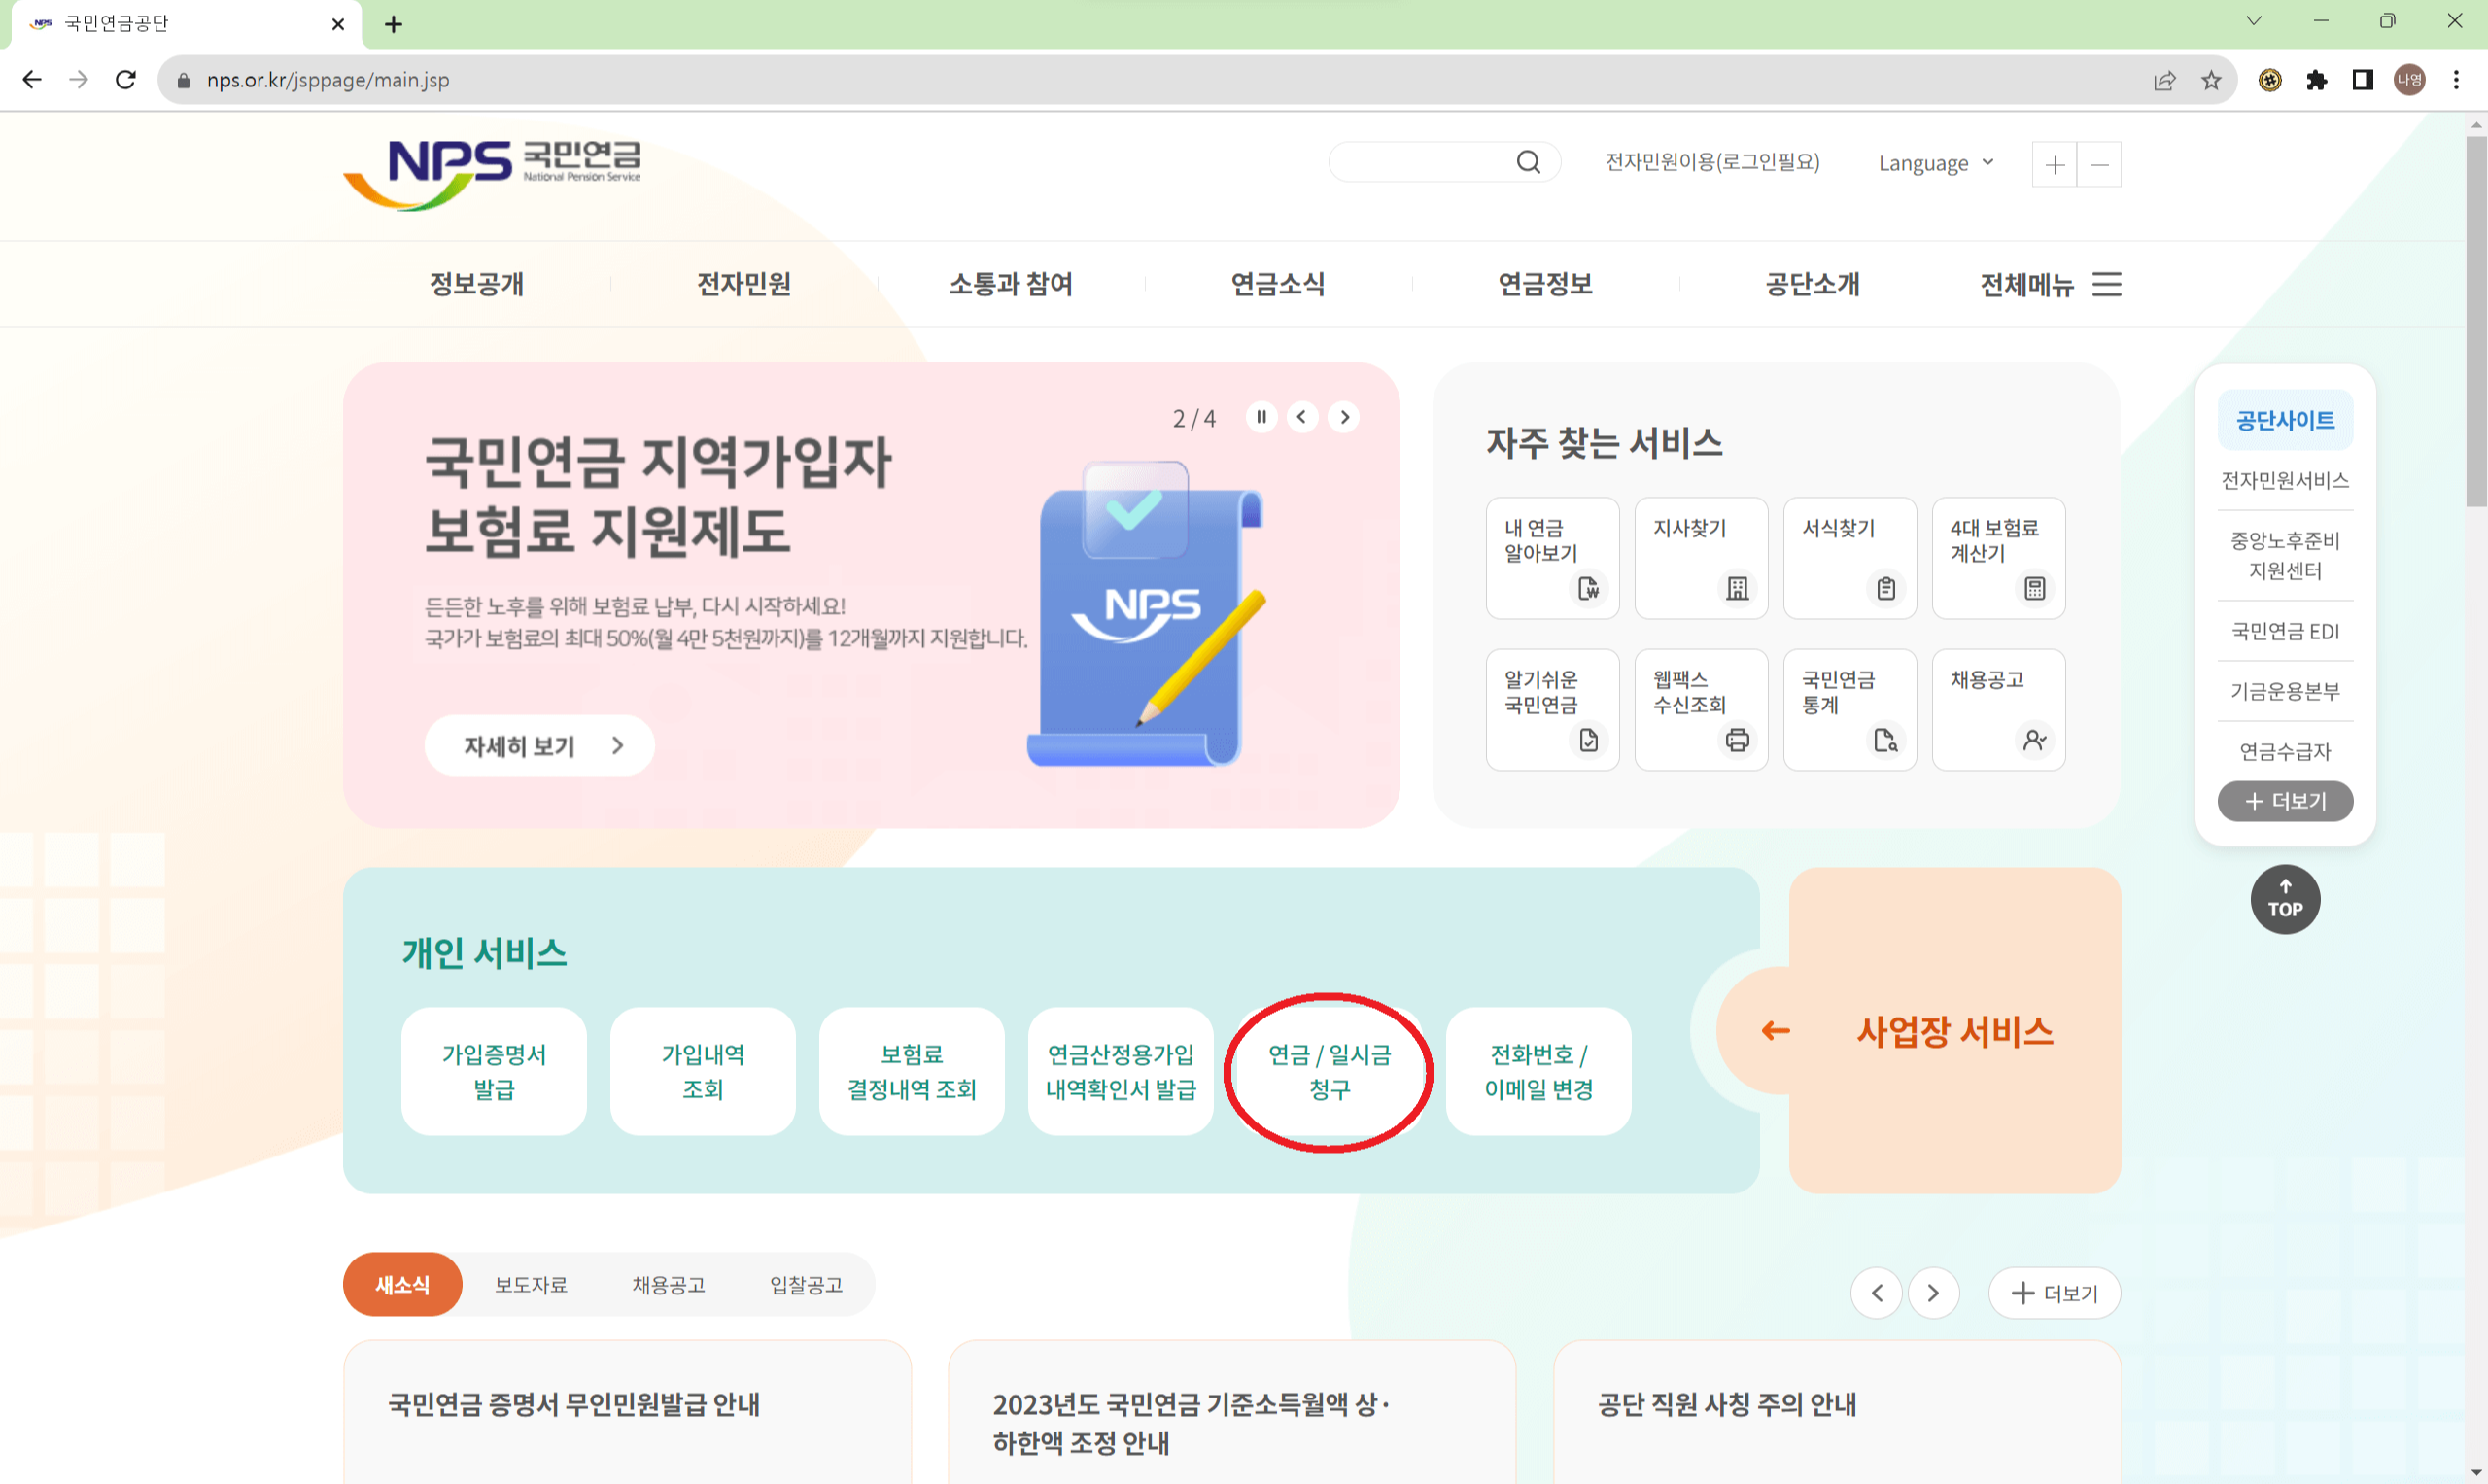Pause the main banner carousel
This screenshot has height=1484, width=2488.
click(1261, 417)
